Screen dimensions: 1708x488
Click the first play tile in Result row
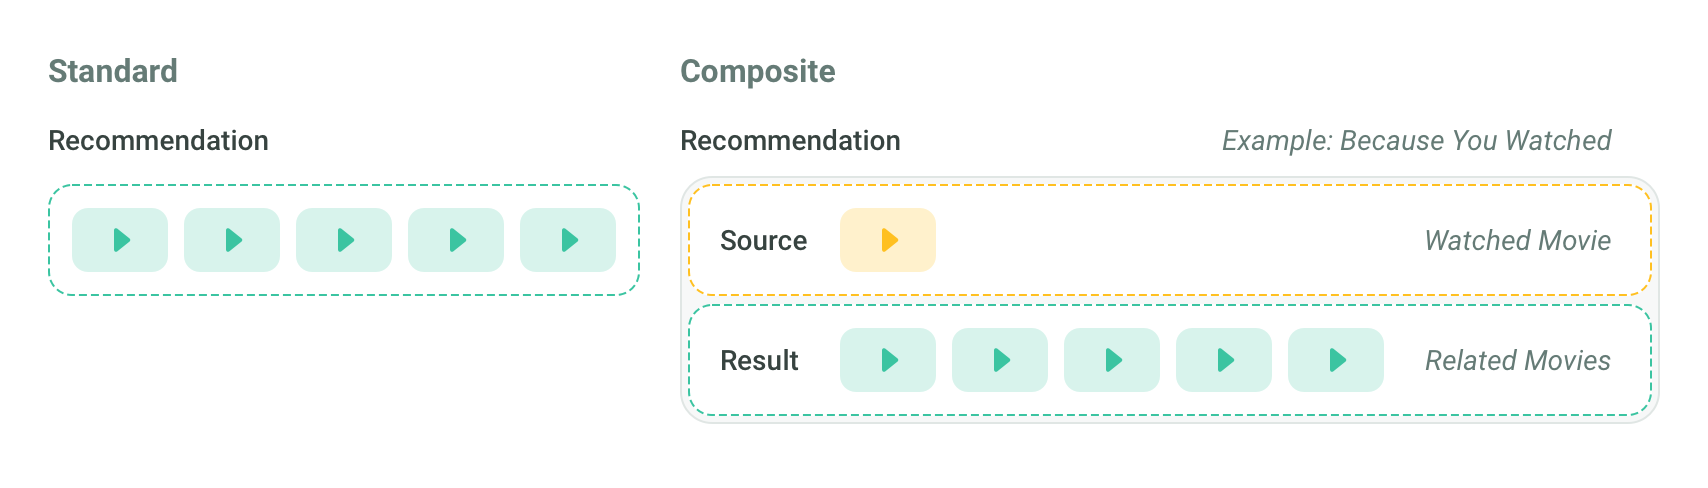tap(888, 360)
